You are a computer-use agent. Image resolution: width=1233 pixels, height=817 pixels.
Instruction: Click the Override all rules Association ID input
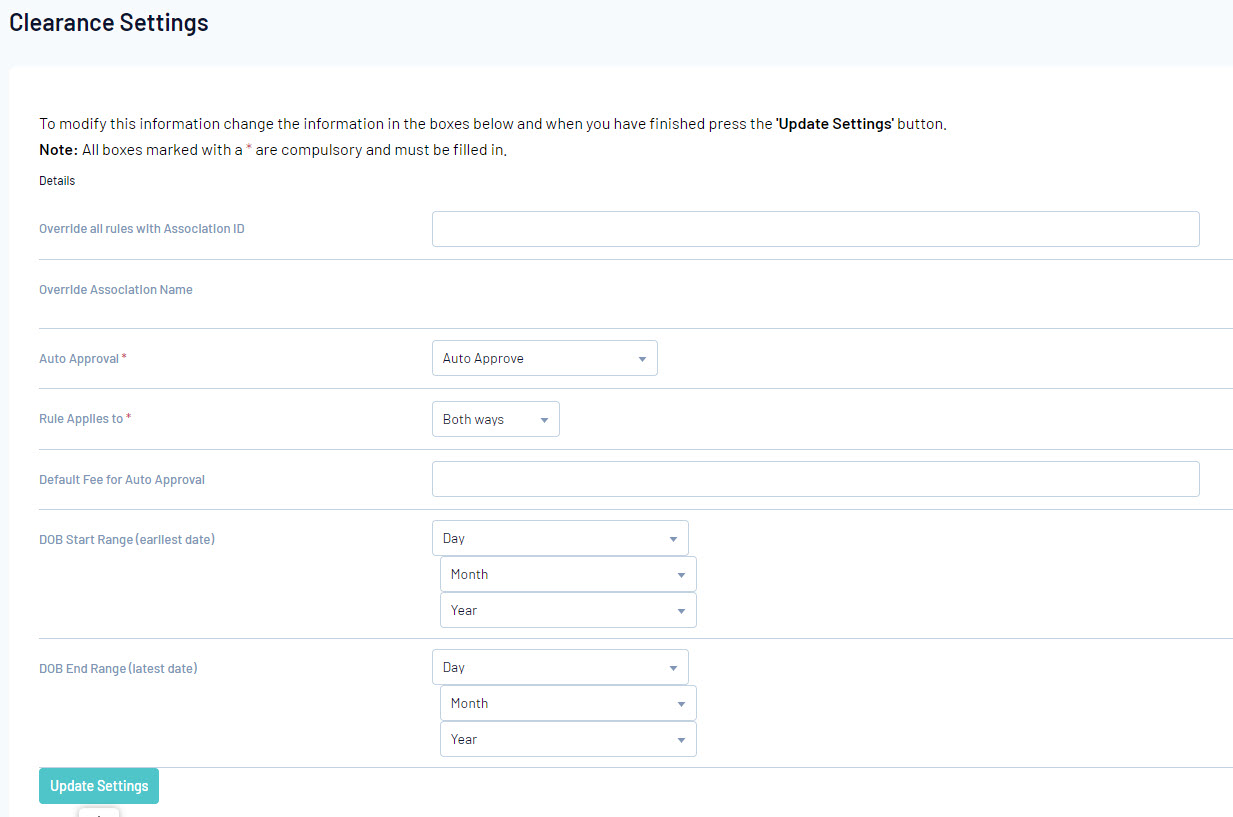pyautogui.click(x=815, y=229)
